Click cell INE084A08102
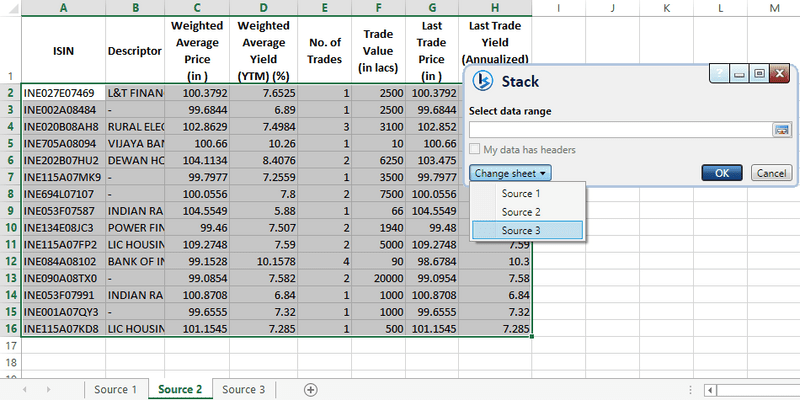The image size is (800, 400). tap(63, 261)
